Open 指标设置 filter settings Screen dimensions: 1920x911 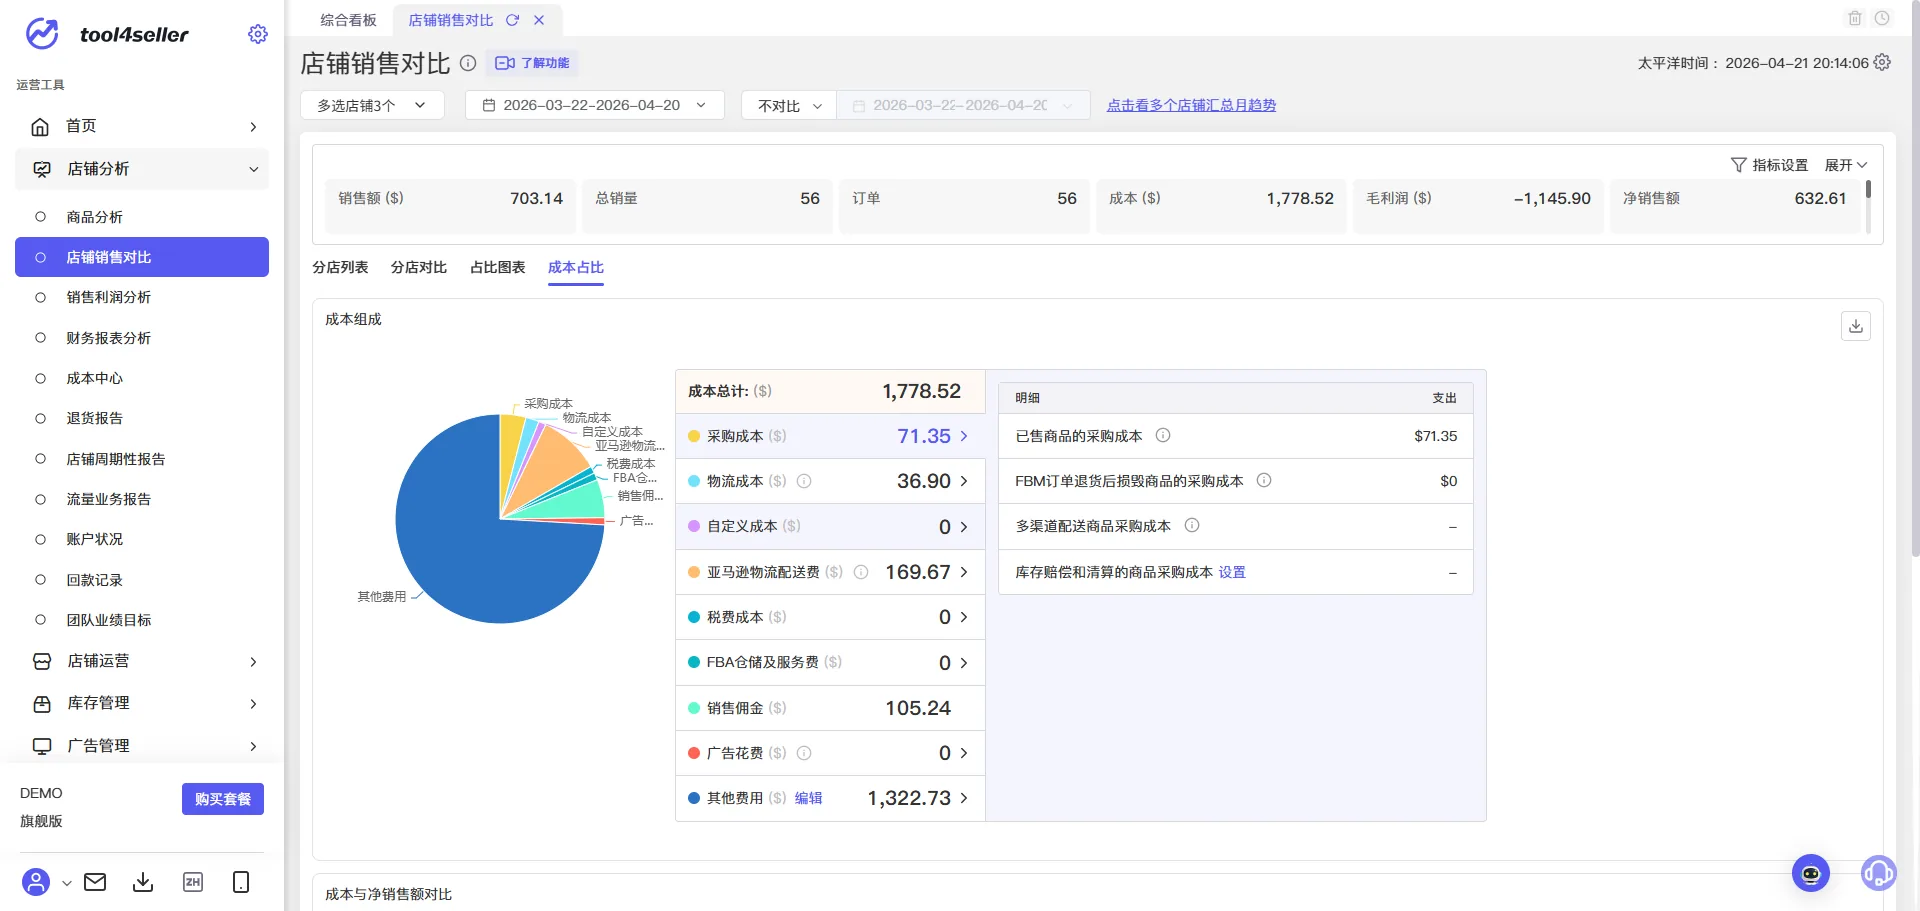(1769, 165)
